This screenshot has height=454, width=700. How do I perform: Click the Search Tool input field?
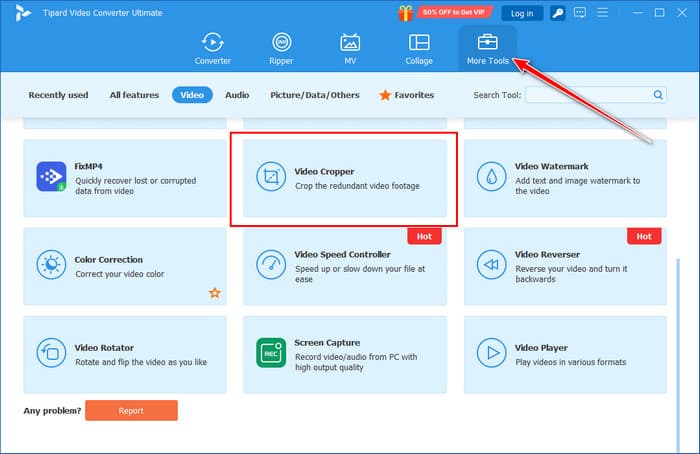click(588, 95)
